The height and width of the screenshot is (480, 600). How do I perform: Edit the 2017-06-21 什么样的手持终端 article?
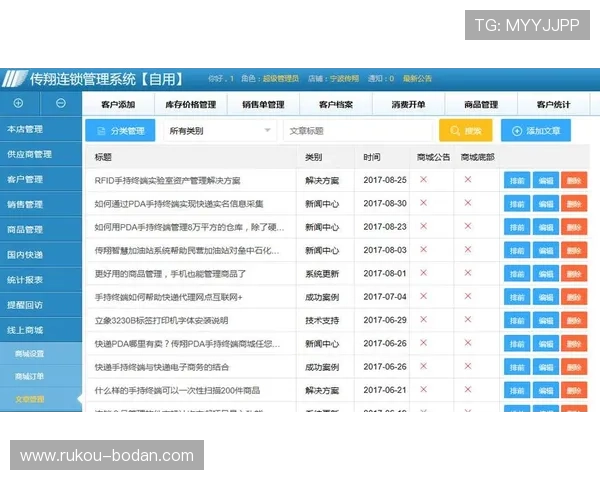point(546,390)
